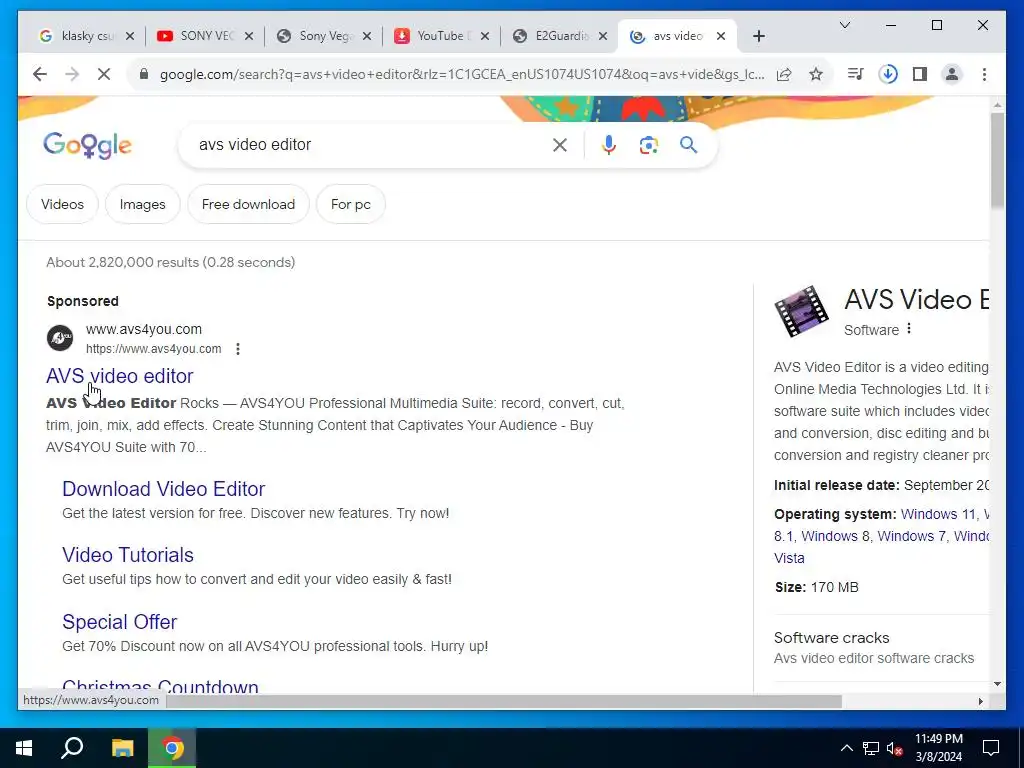Search by image with Google Lens

[648, 145]
